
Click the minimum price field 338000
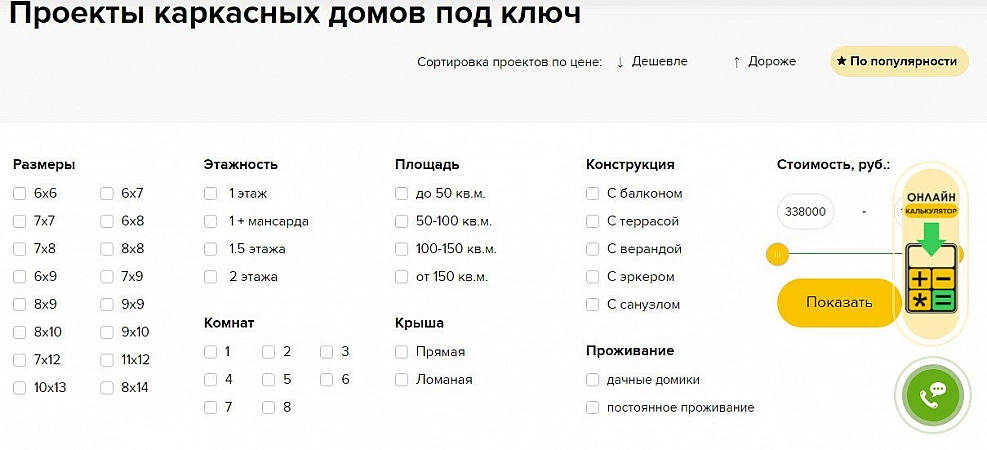[x=806, y=212]
